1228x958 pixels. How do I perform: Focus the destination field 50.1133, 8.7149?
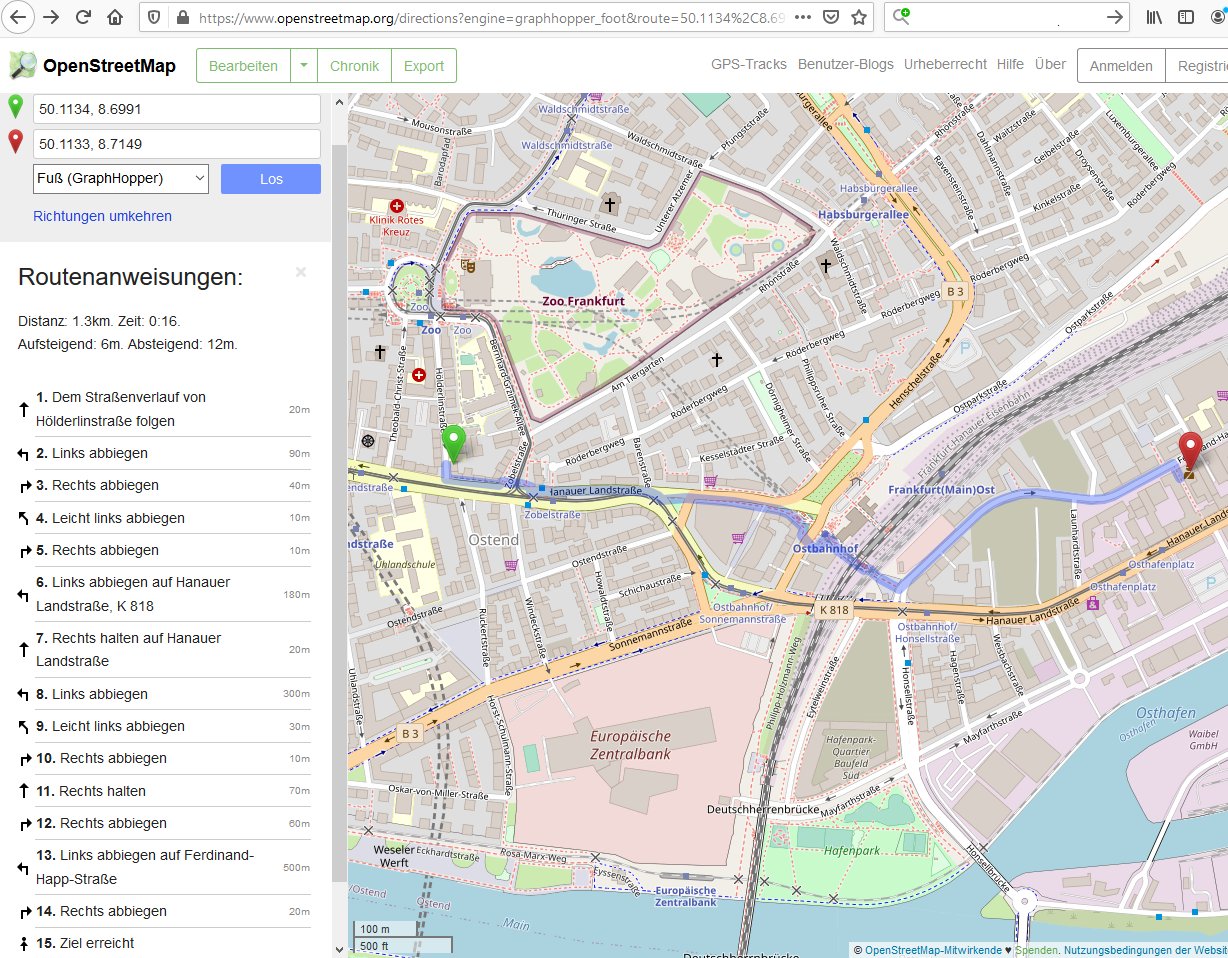pos(177,144)
